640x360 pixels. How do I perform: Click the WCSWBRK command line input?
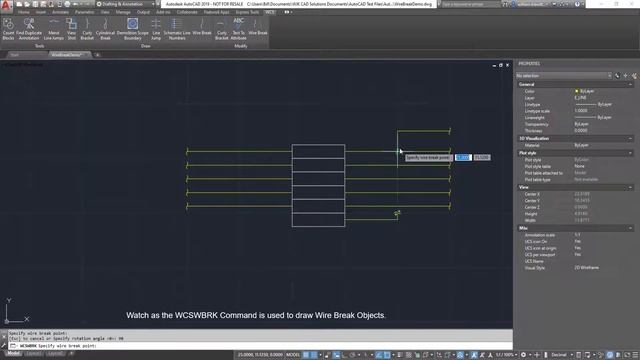[x=260, y=346]
